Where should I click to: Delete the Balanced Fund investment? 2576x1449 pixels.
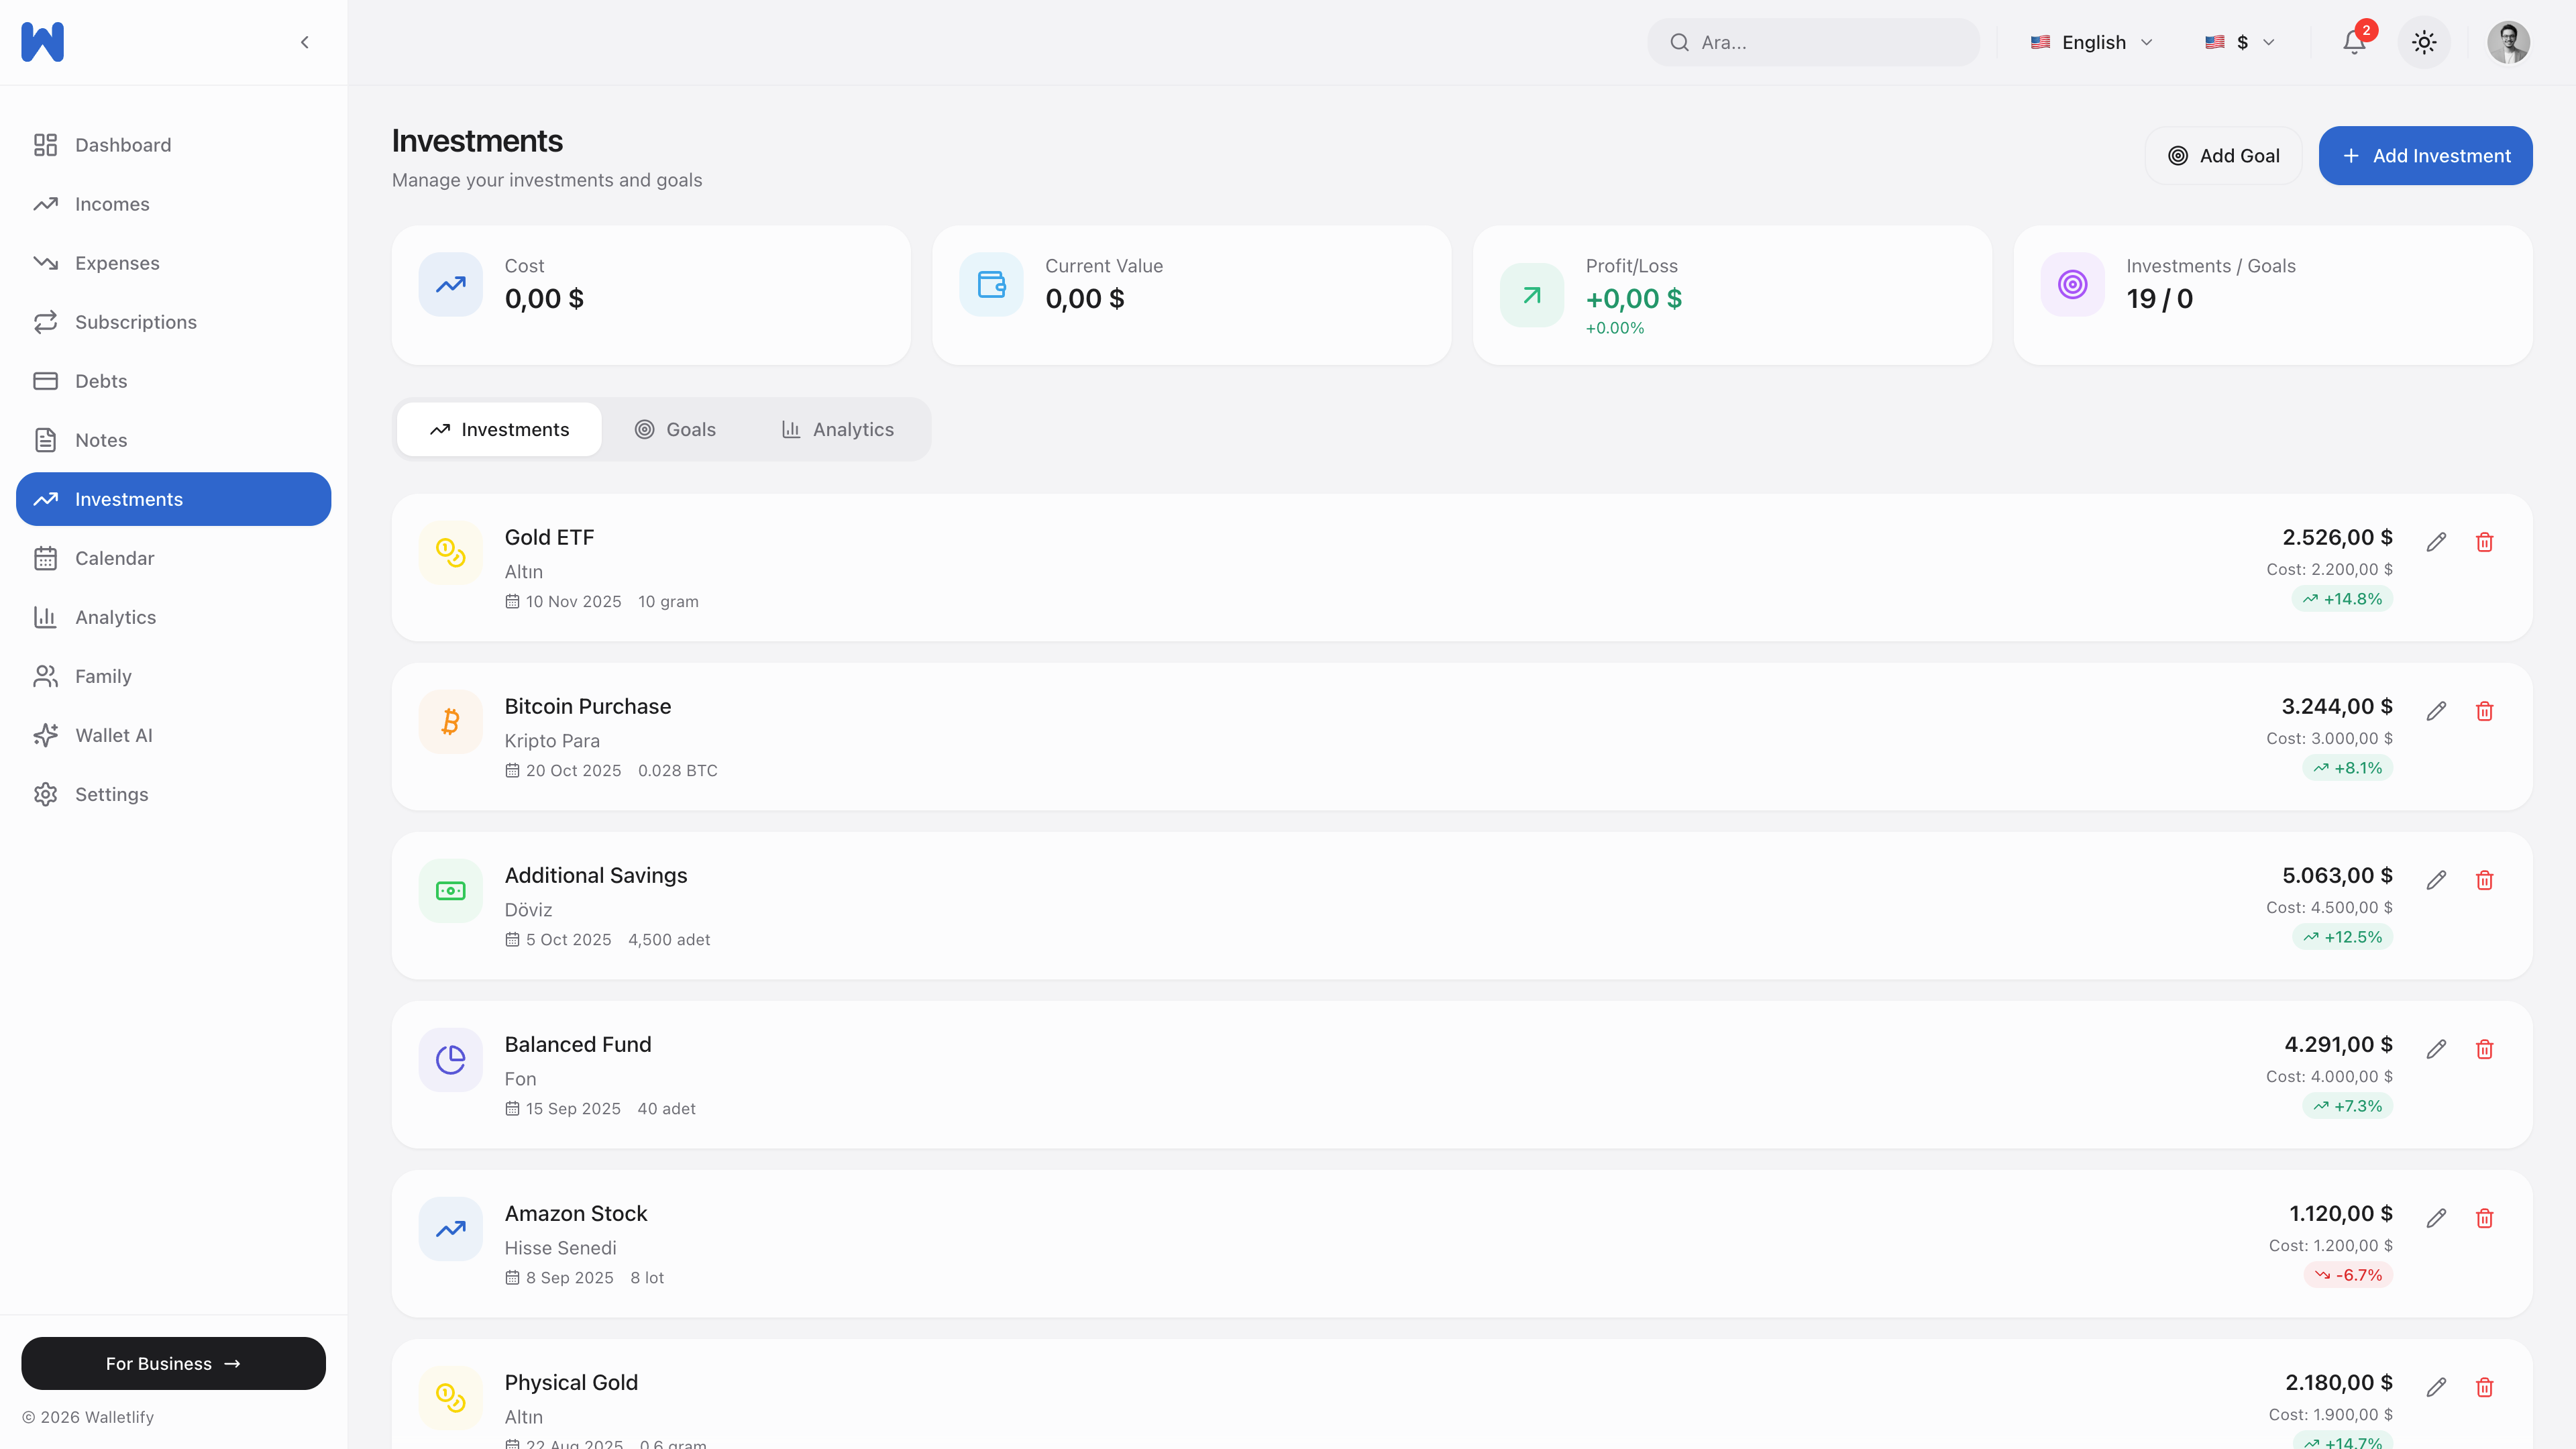(x=2484, y=1049)
